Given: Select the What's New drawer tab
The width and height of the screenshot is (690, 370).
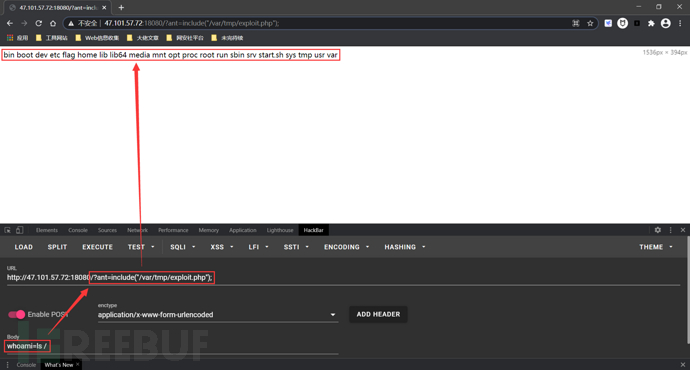Looking at the screenshot, I should [x=59, y=365].
